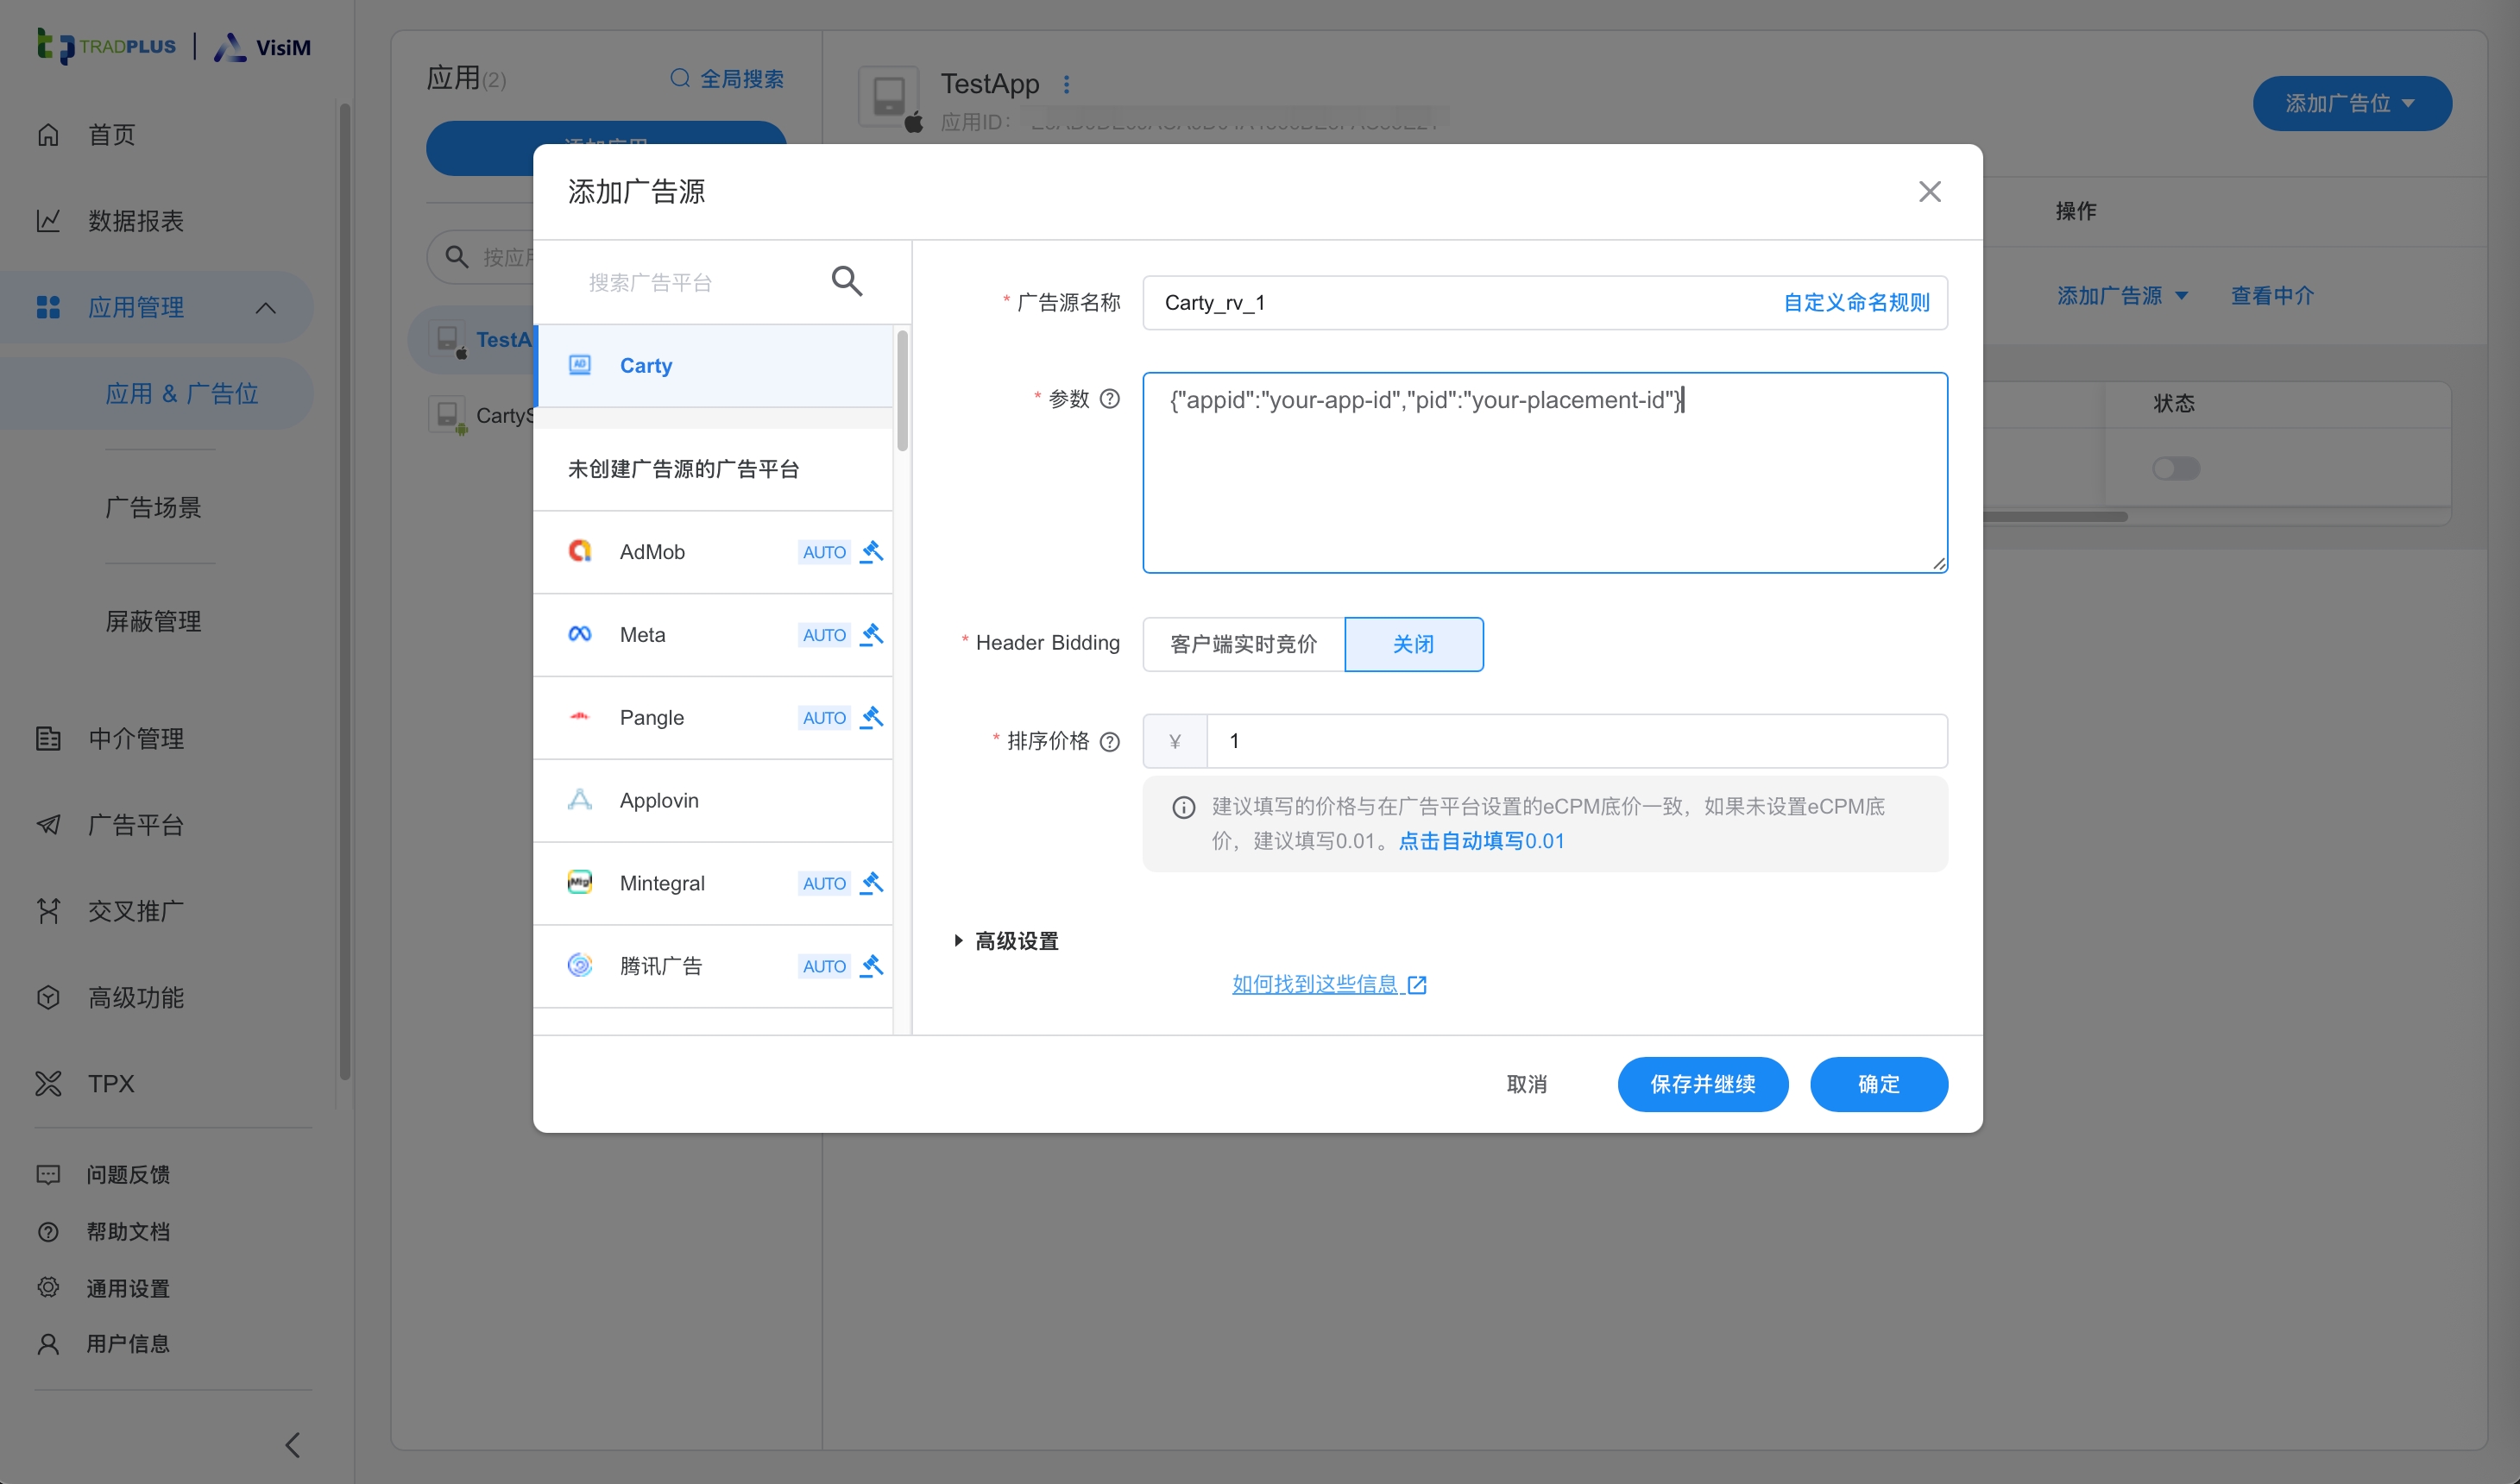2520x1484 pixels.
Task: Select the 屏蔽管理 menu item
Action: [154, 620]
